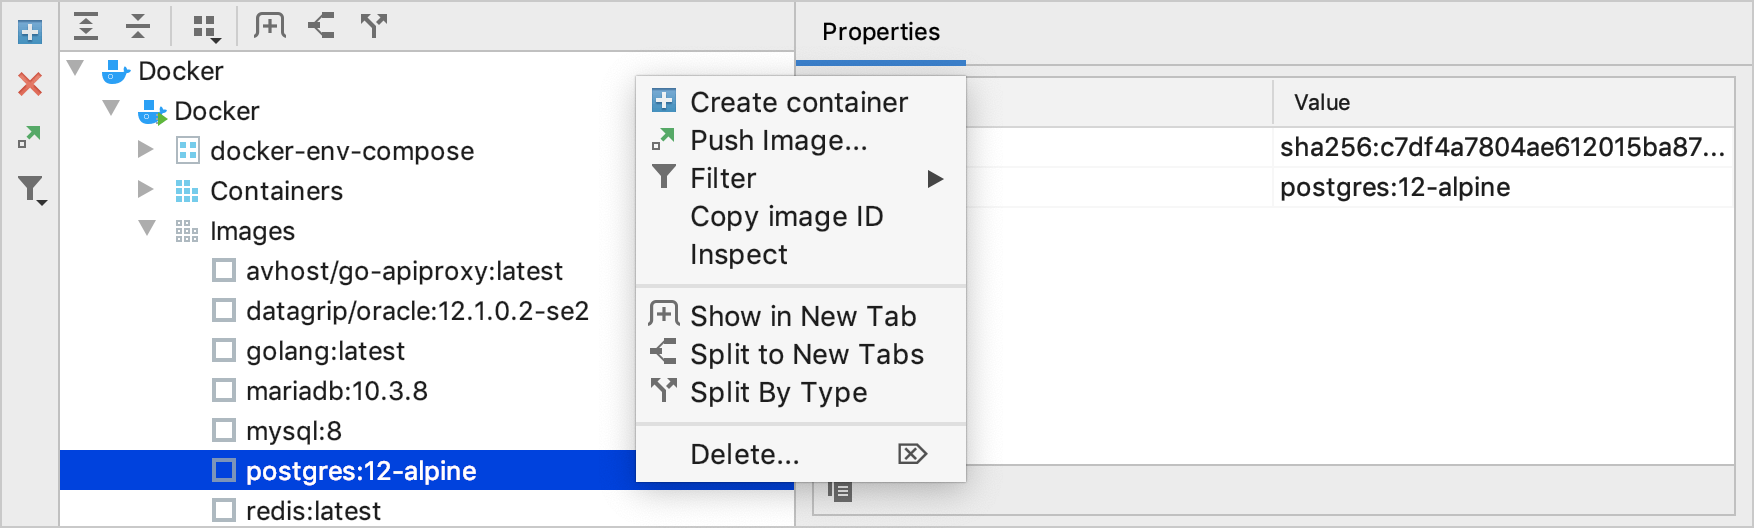This screenshot has width=1754, height=528.
Task: Expand the docker-env-compose node
Action: [146, 150]
